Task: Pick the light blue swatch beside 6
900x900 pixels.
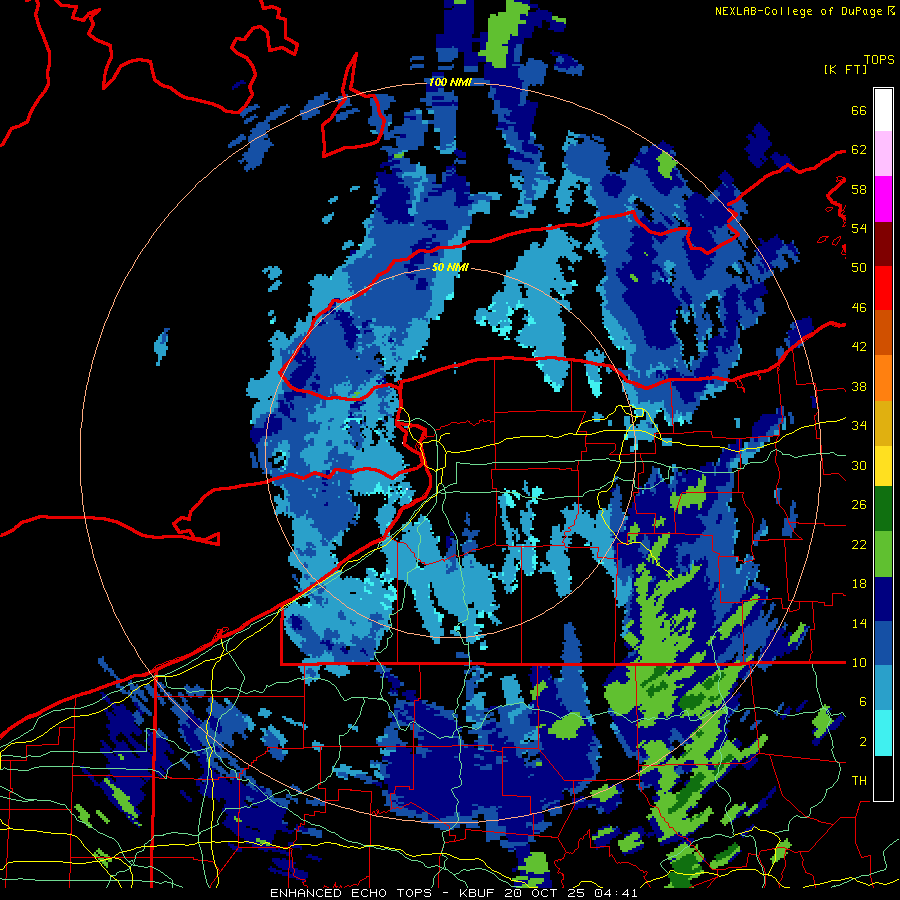Action: point(883,688)
